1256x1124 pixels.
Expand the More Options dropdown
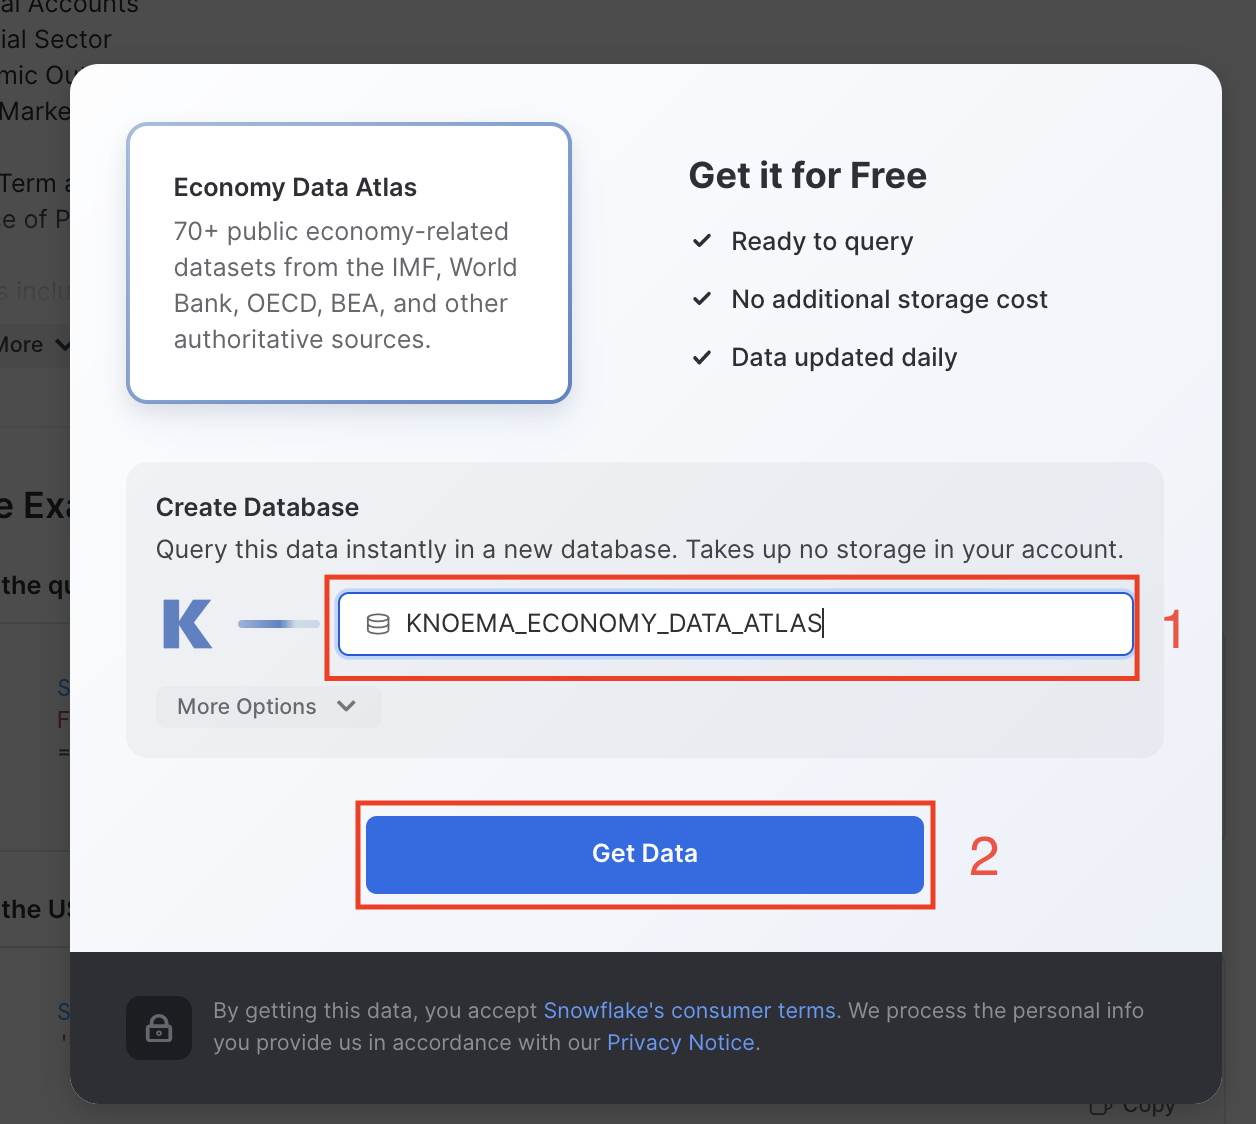268,706
